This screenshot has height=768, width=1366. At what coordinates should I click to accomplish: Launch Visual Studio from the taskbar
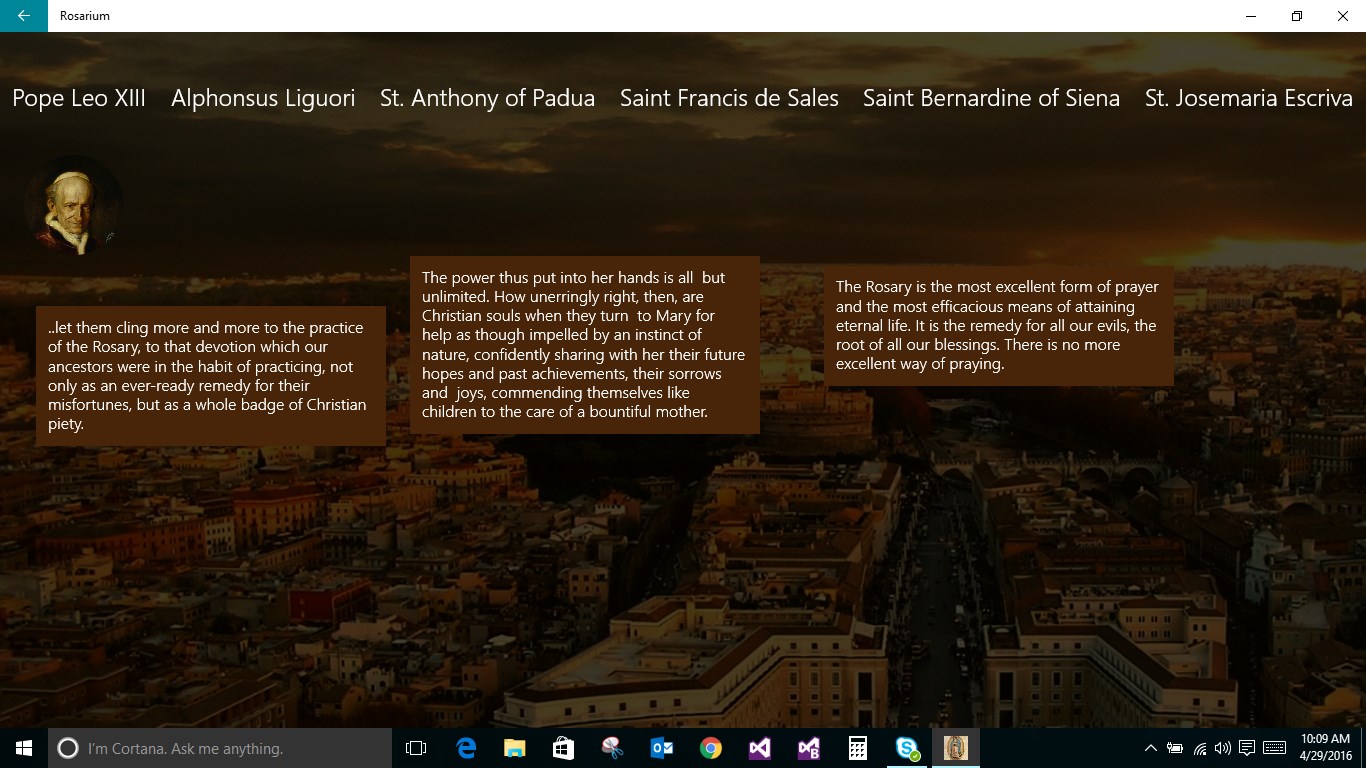click(758, 747)
